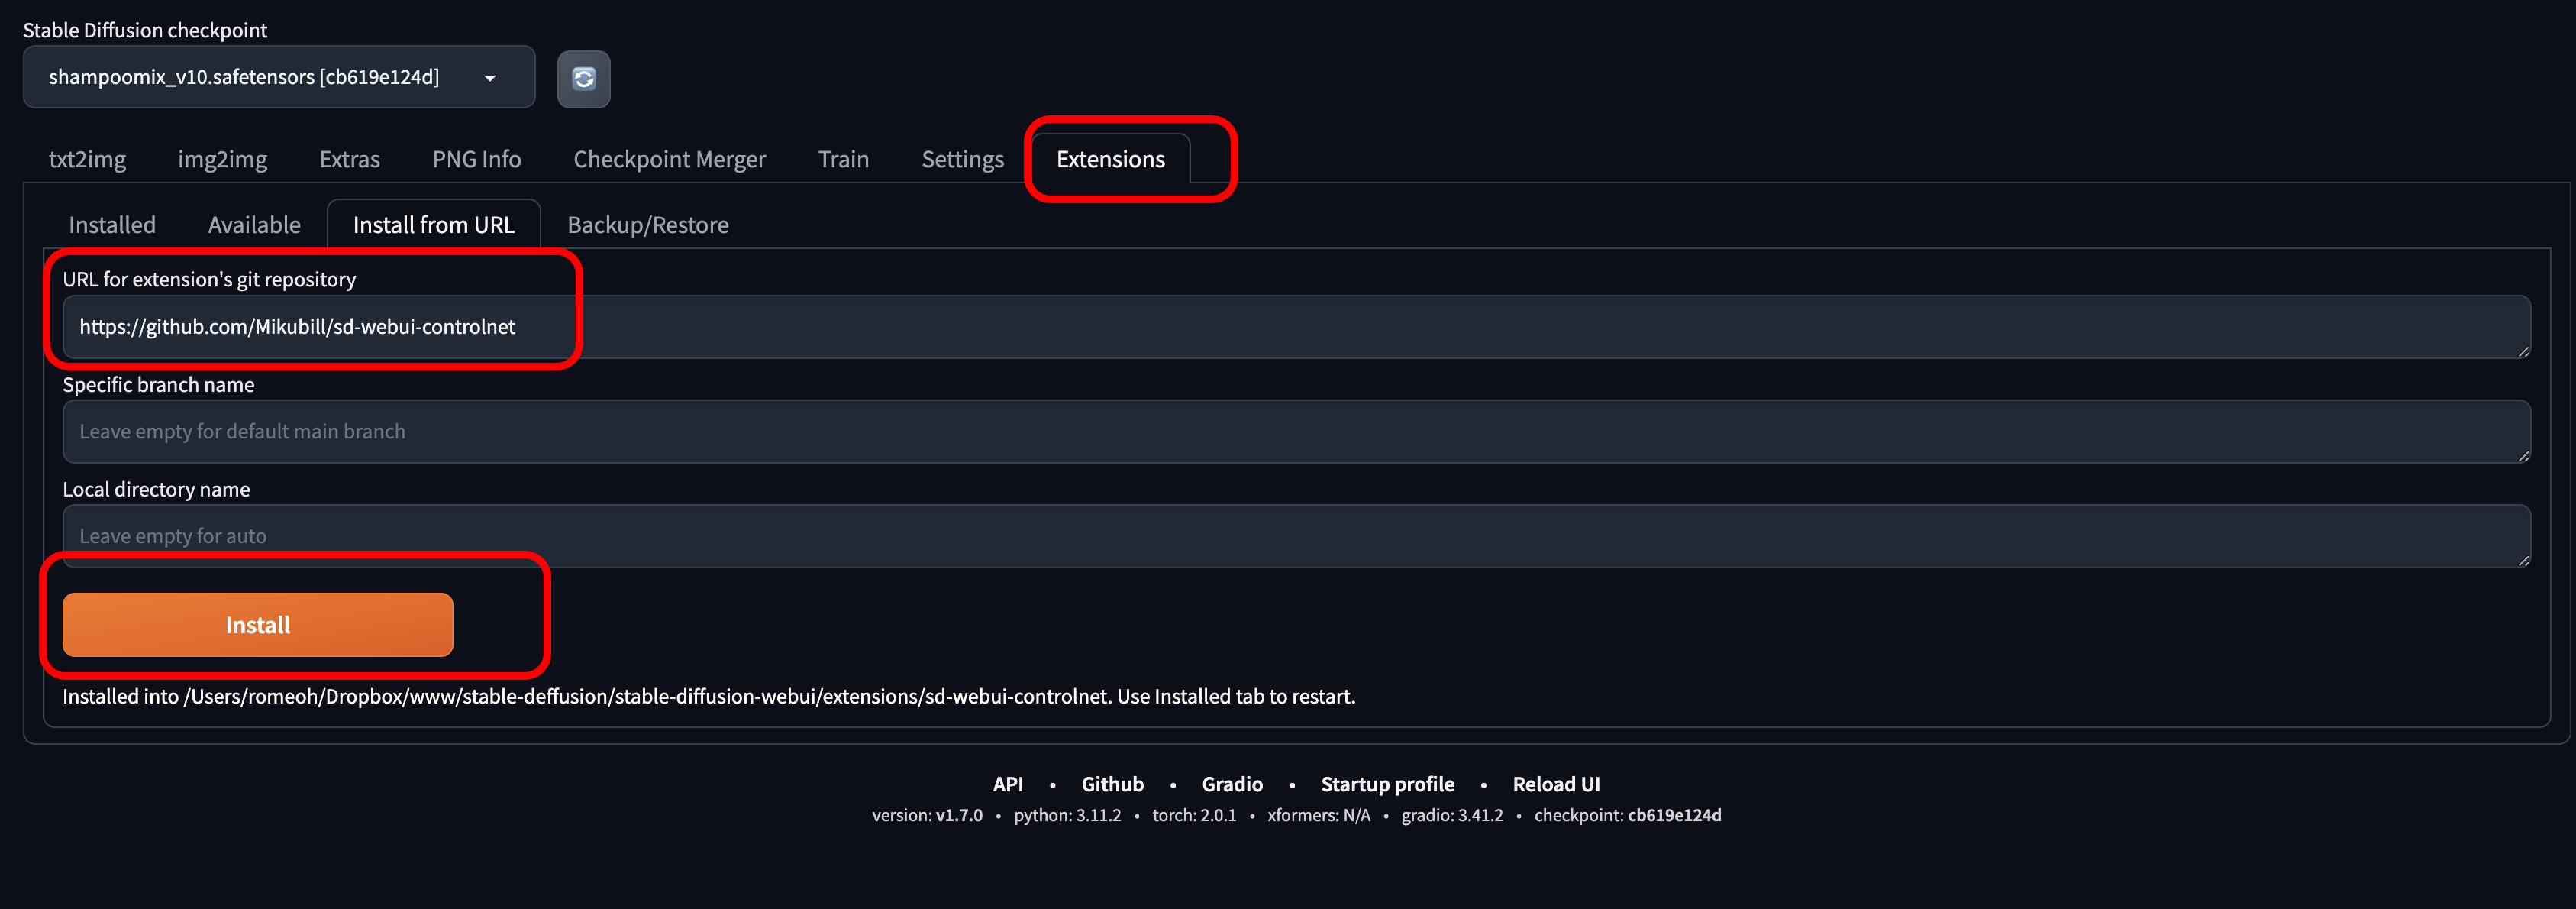Image resolution: width=2576 pixels, height=909 pixels.
Task: Open the img2img tab
Action: [222, 159]
